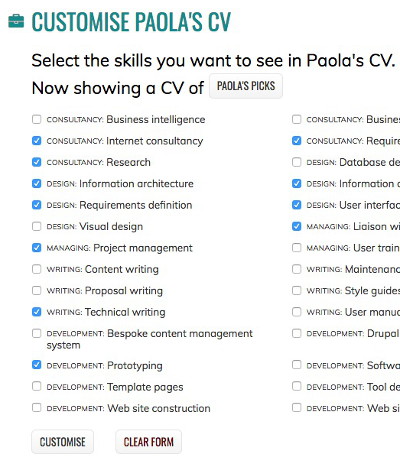The width and height of the screenshot is (400, 467).
Task: Enable Bespoke content management system checkbox
Action: pyautogui.click(x=37, y=333)
